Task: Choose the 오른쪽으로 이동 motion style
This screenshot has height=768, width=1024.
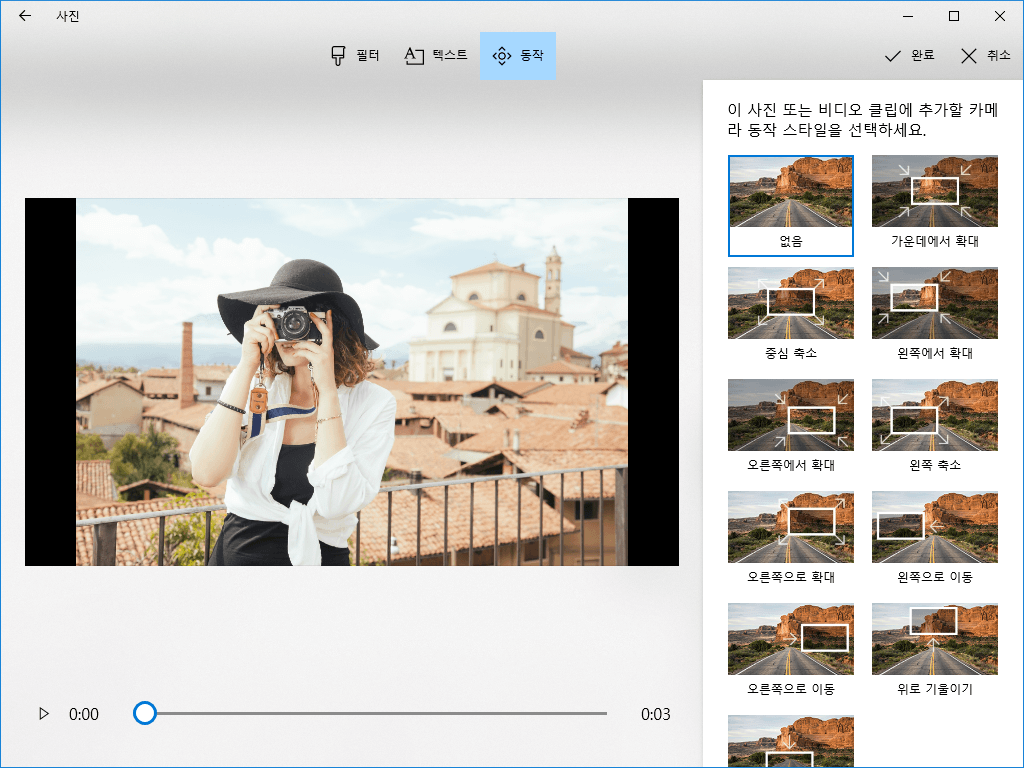Action: tap(791, 652)
